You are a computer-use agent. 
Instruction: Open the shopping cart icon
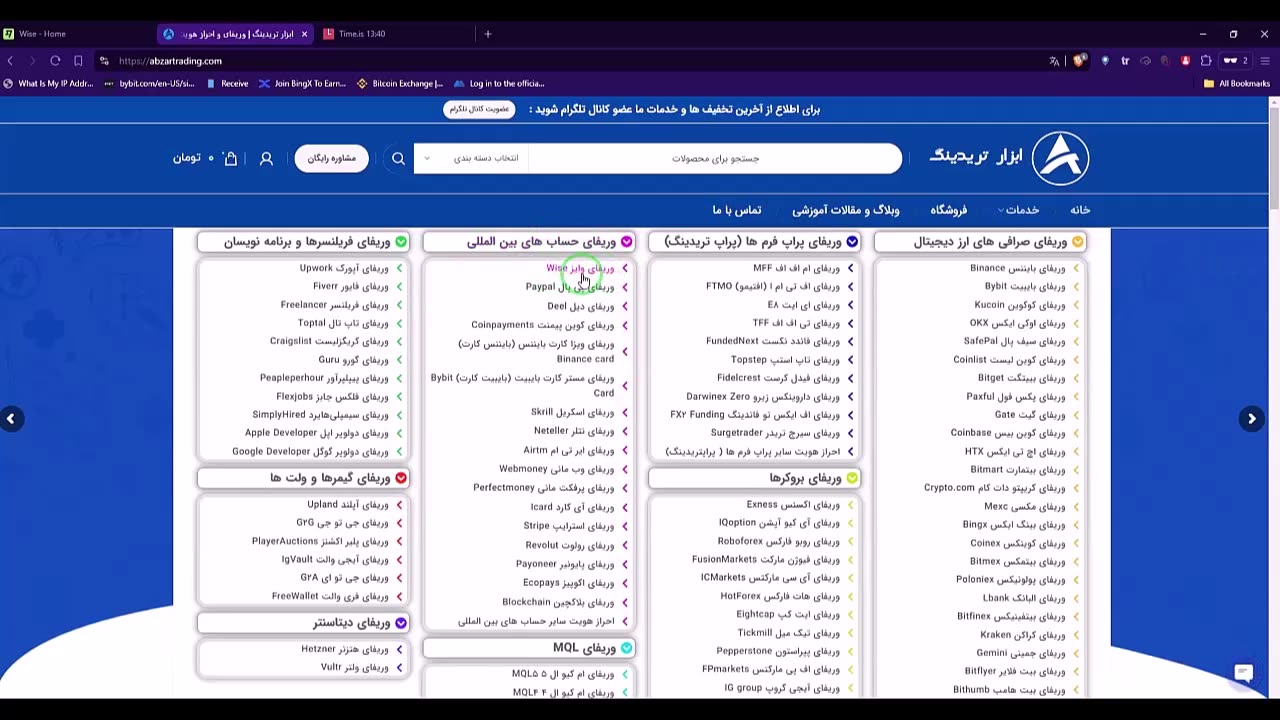pos(231,158)
